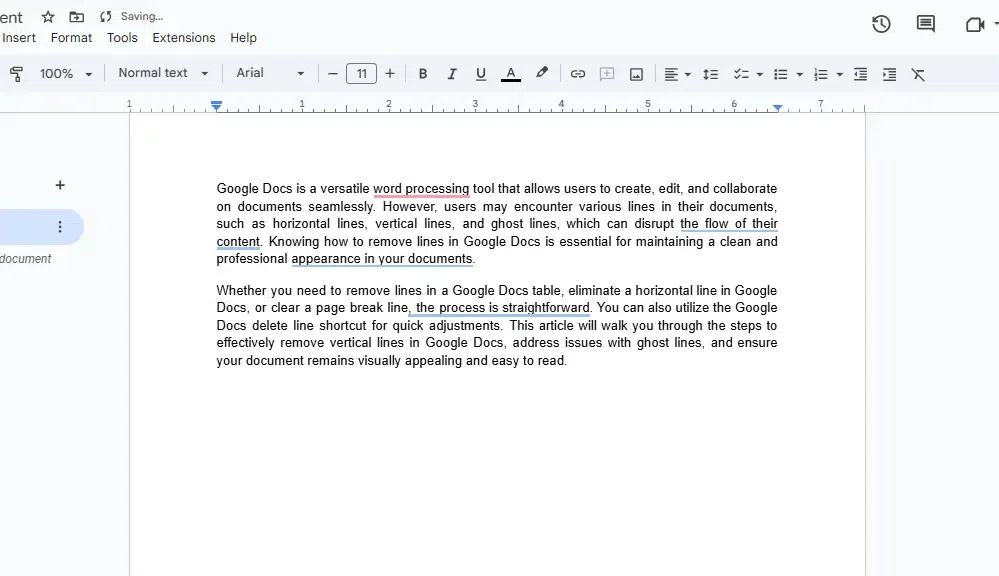The height and width of the screenshot is (576, 999).
Task: Add a comment from toolbar
Action: (x=607, y=74)
